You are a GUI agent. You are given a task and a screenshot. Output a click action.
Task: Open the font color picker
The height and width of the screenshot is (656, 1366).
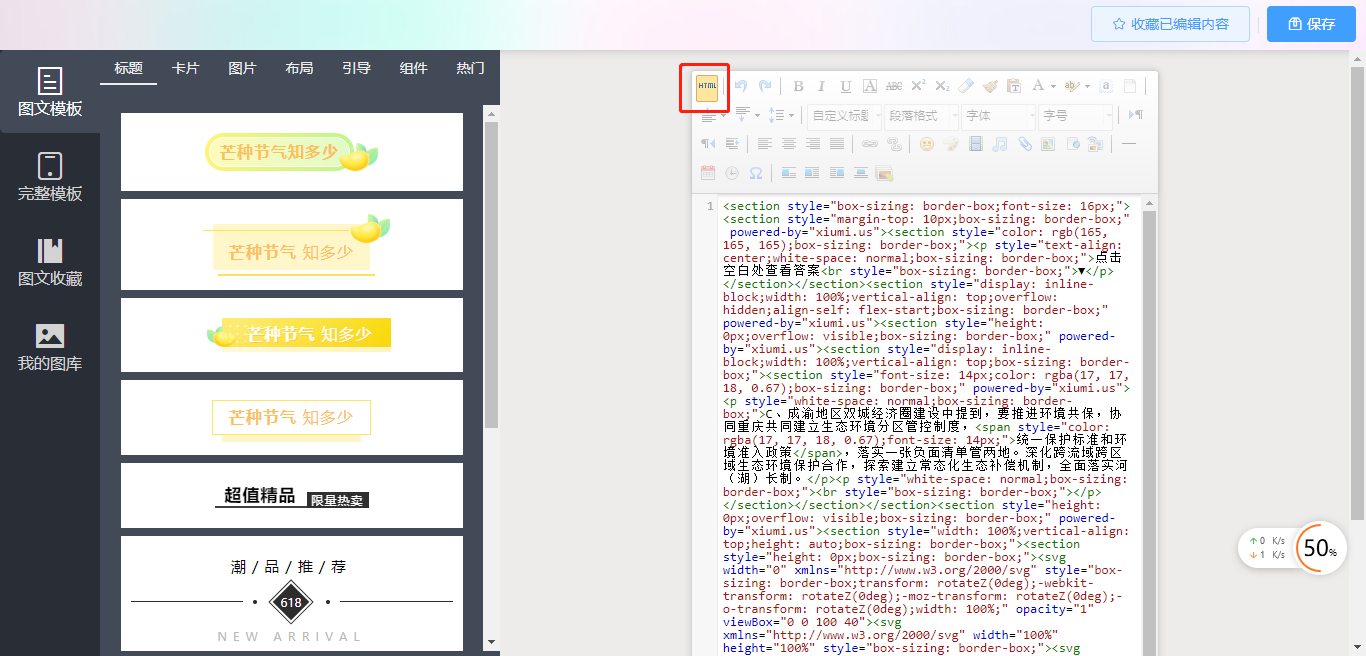tap(1039, 87)
